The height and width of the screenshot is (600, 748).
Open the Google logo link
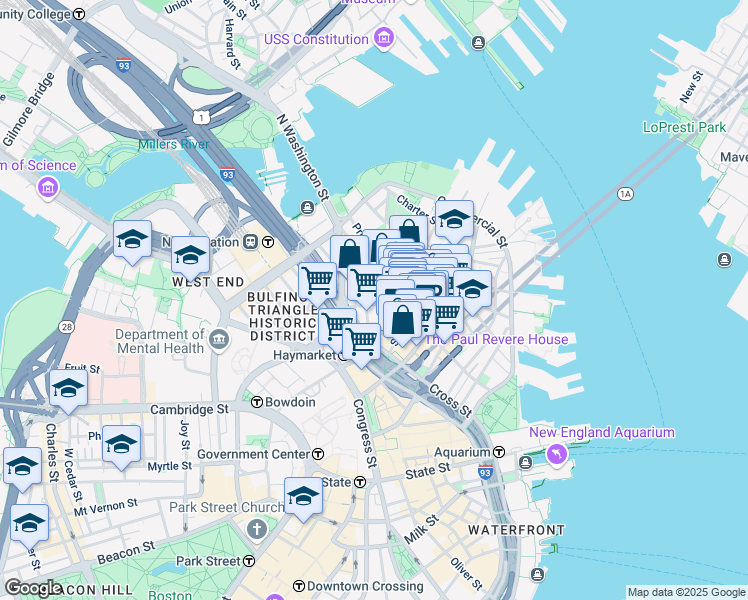[33, 589]
